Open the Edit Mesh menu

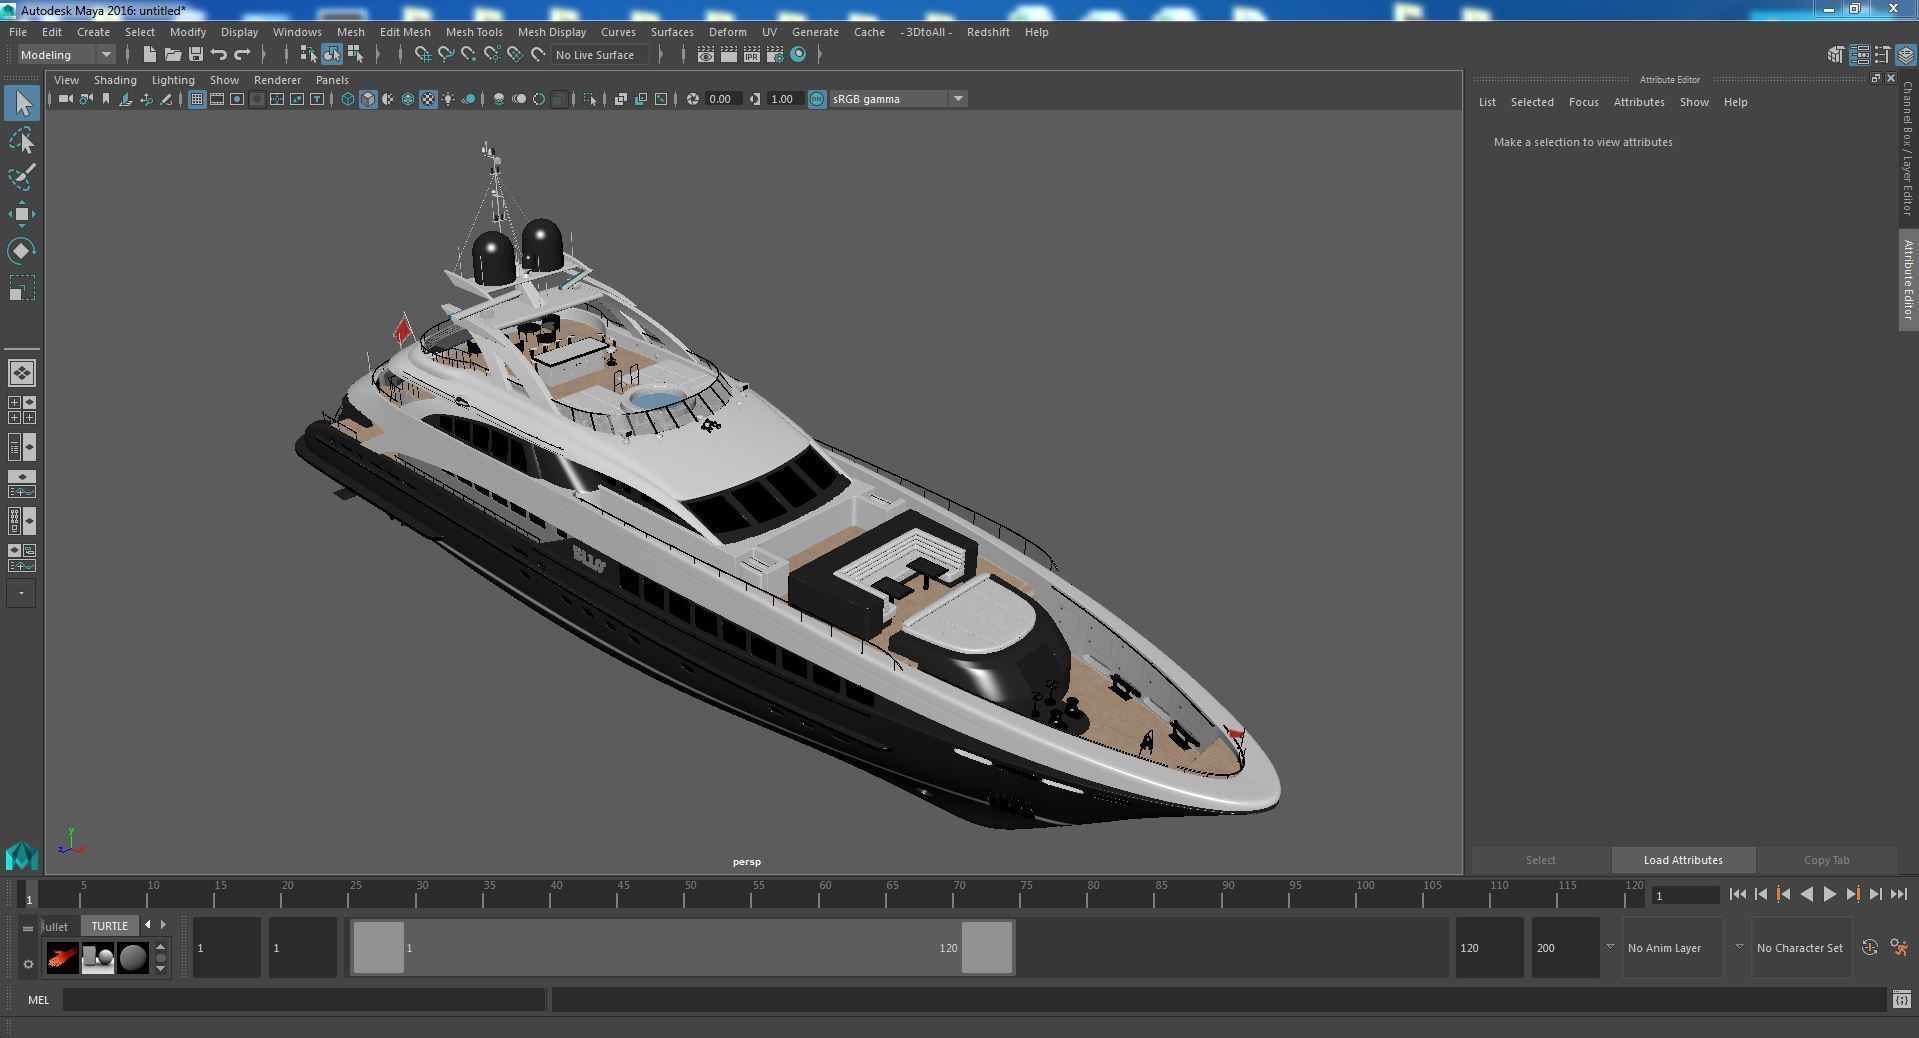click(405, 32)
